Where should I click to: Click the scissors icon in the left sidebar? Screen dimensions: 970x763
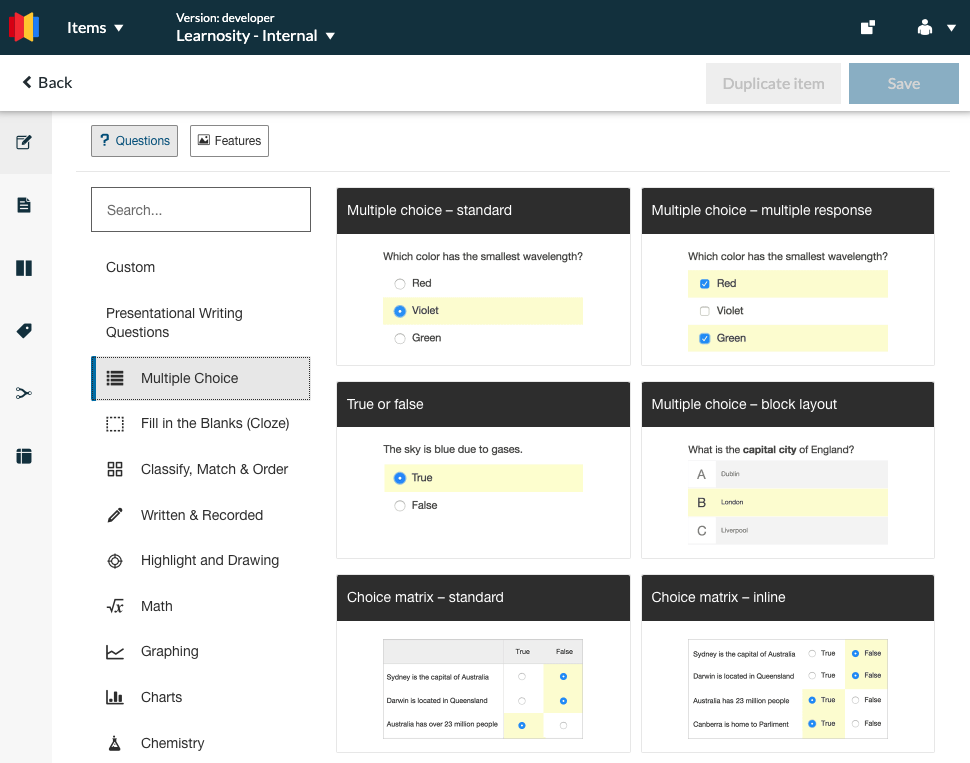[25, 393]
